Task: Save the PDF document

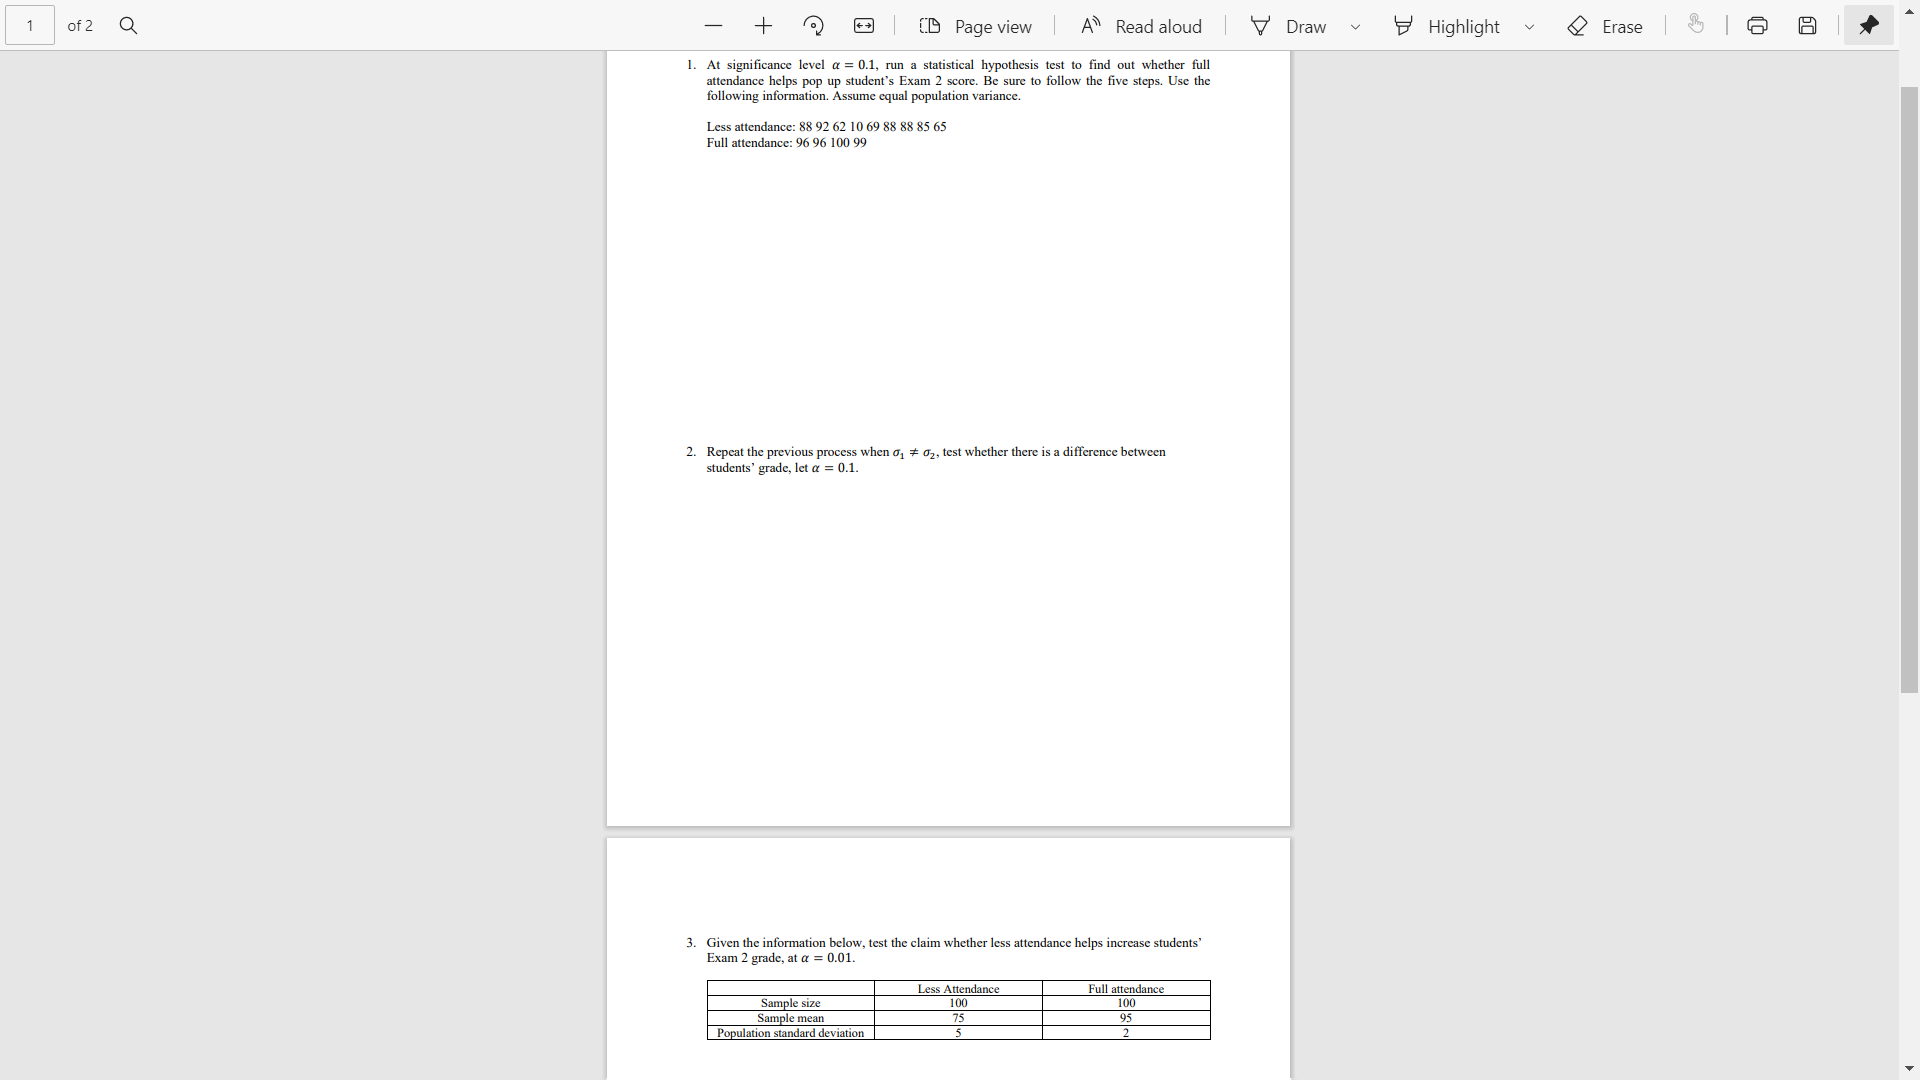Action: [x=1807, y=25]
